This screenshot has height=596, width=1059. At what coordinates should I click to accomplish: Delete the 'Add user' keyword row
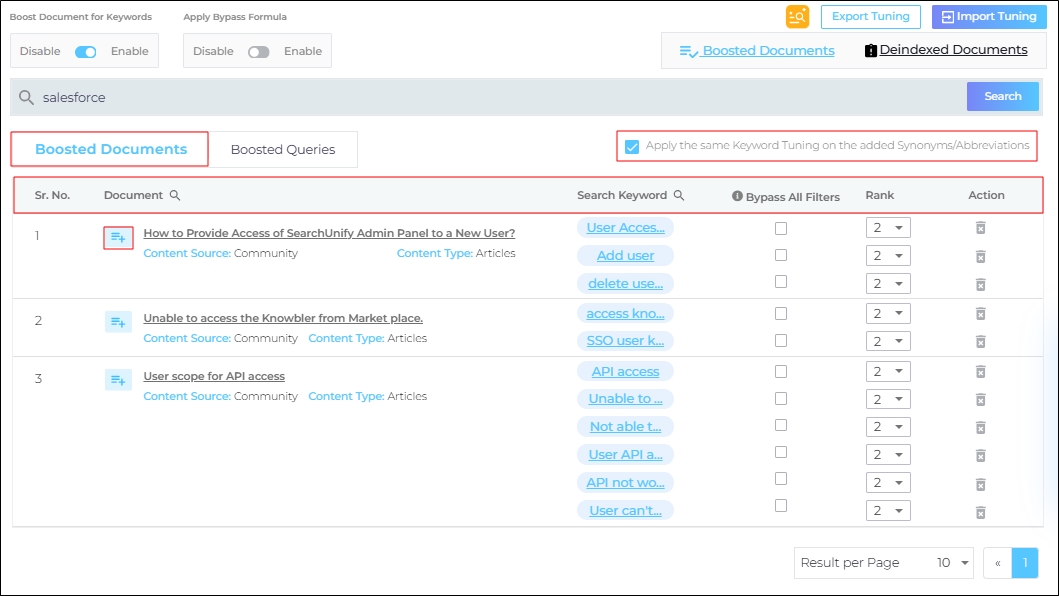point(980,256)
